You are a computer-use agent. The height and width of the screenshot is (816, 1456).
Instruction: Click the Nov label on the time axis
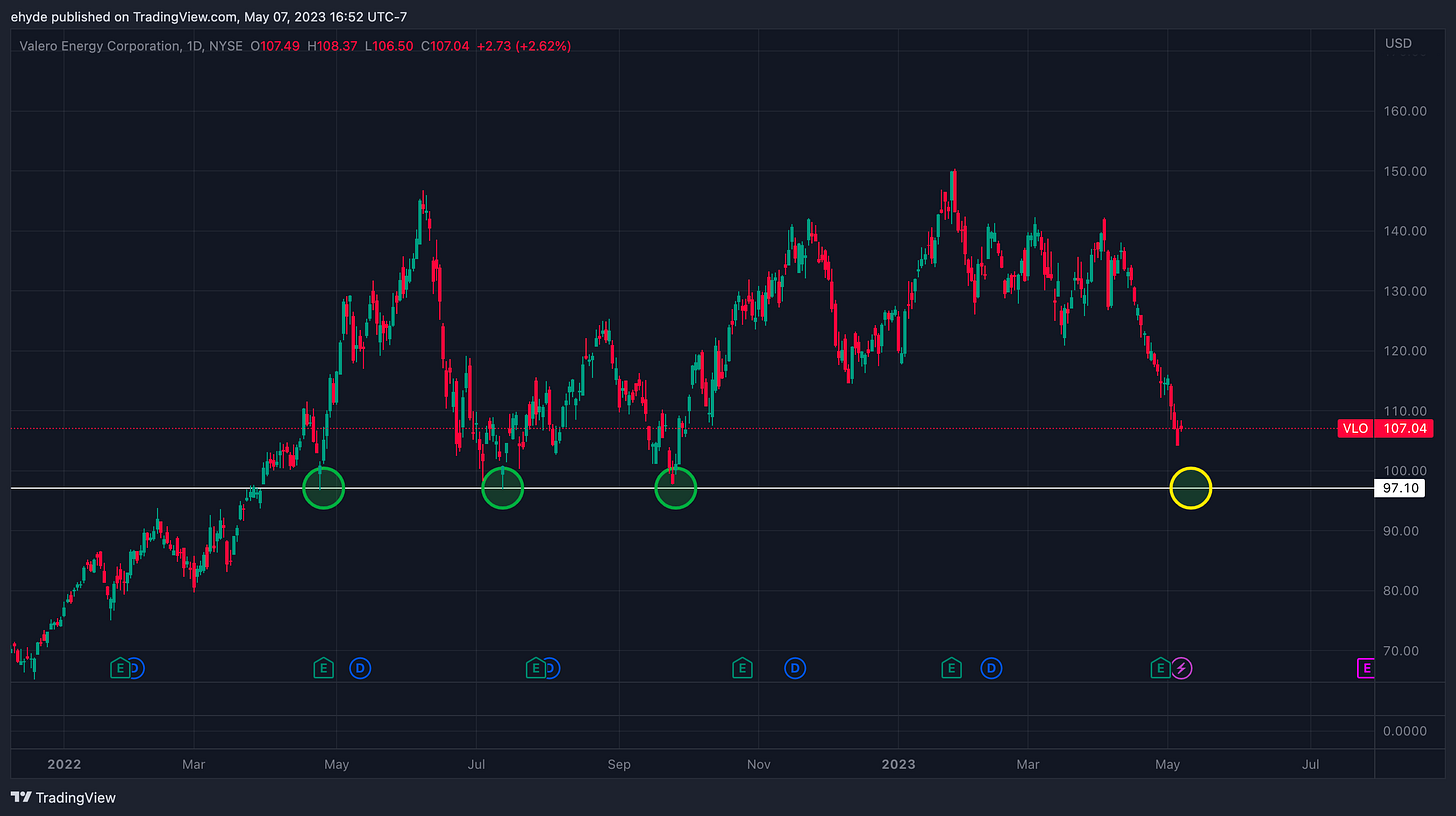[758, 764]
